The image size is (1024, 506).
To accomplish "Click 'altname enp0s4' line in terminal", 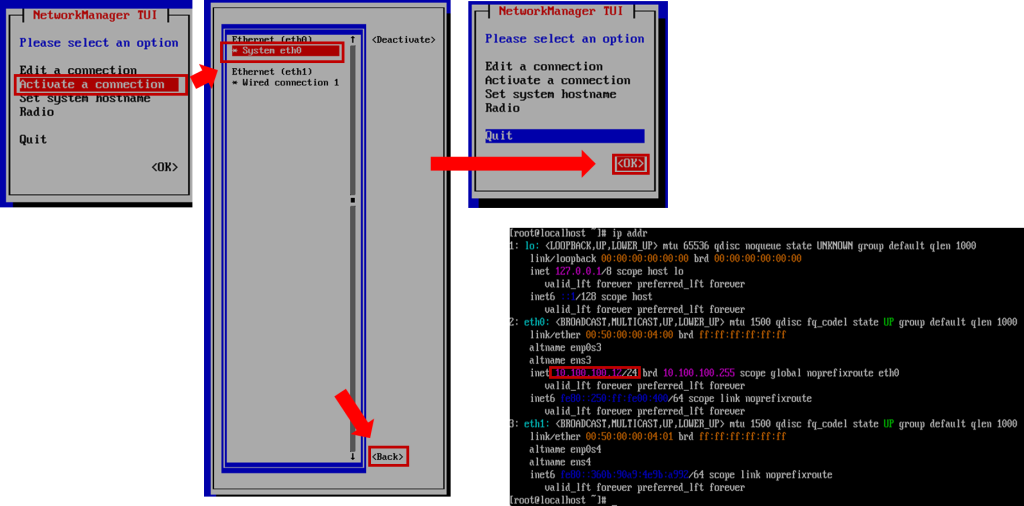I will (566, 448).
